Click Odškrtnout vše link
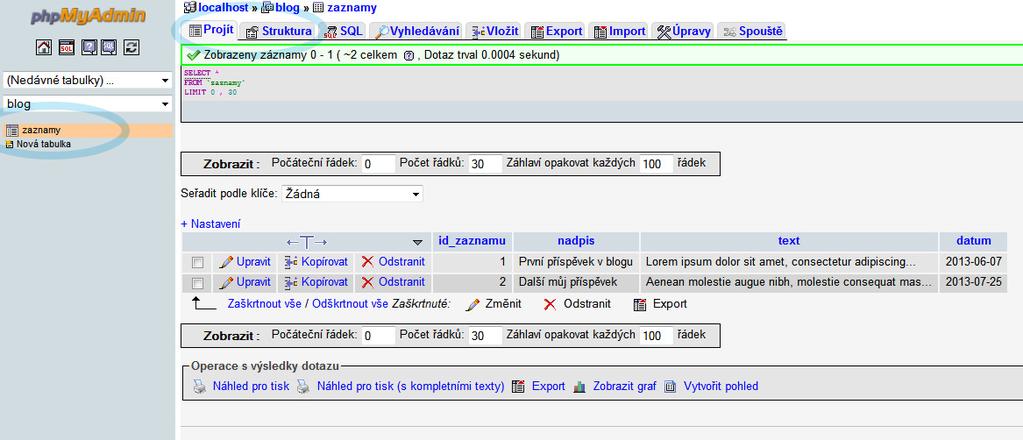Viewport: 1023px width, 440px height. point(350,304)
